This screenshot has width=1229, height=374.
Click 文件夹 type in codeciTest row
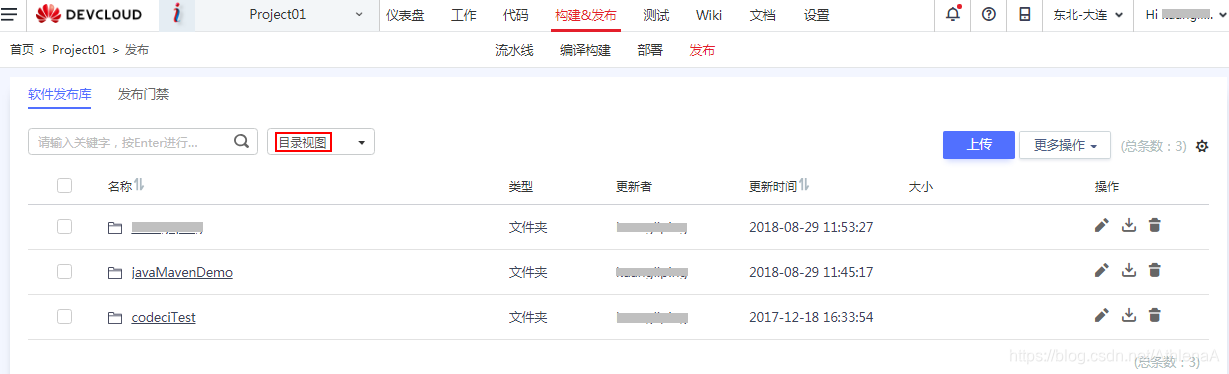(528, 317)
